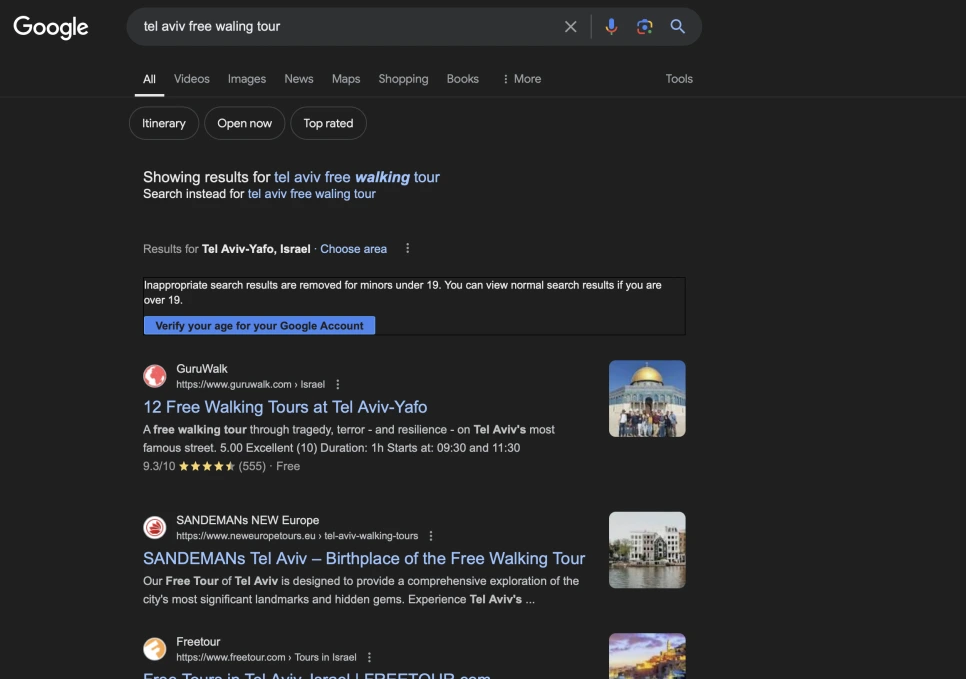This screenshot has height=679, width=966.
Task: Clear the search box with the X icon
Action: tap(570, 26)
